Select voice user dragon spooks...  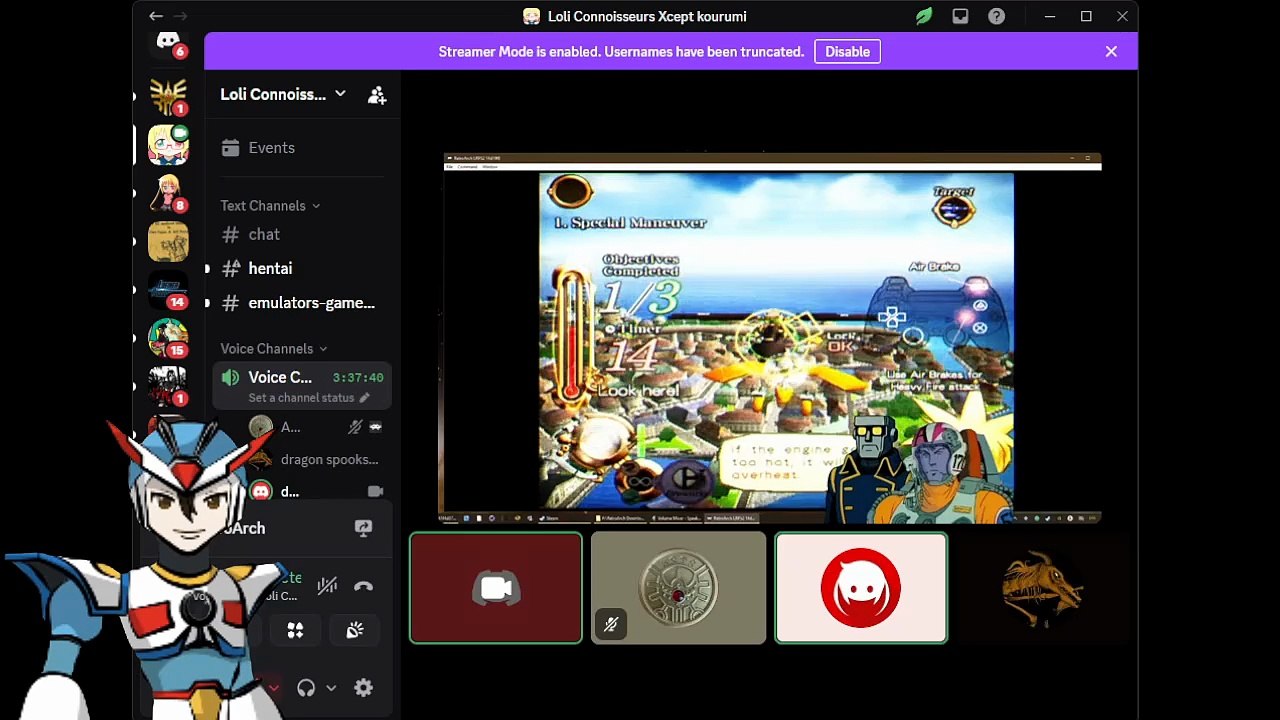[315, 459]
